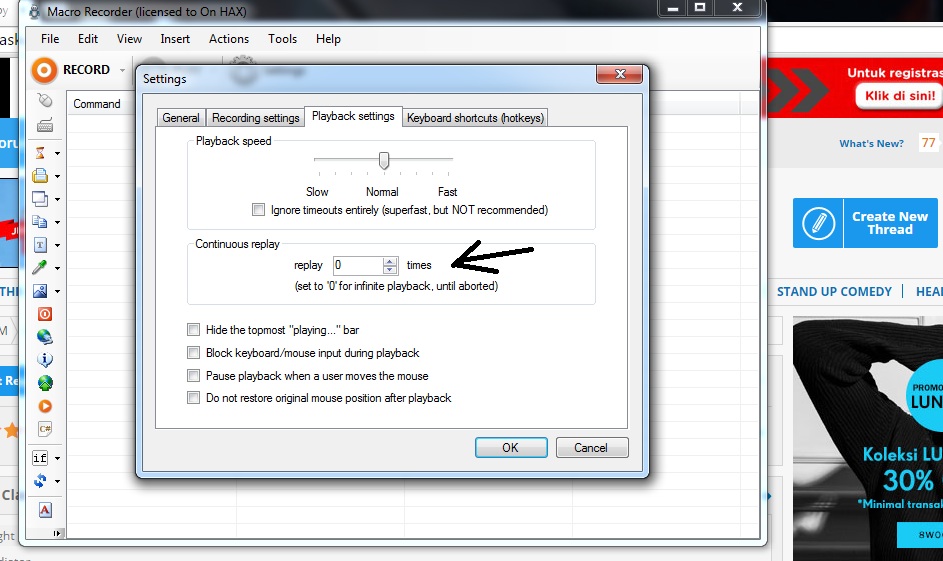Select the mouse command icon in sidebar
The image size is (943, 561).
tap(44, 101)
